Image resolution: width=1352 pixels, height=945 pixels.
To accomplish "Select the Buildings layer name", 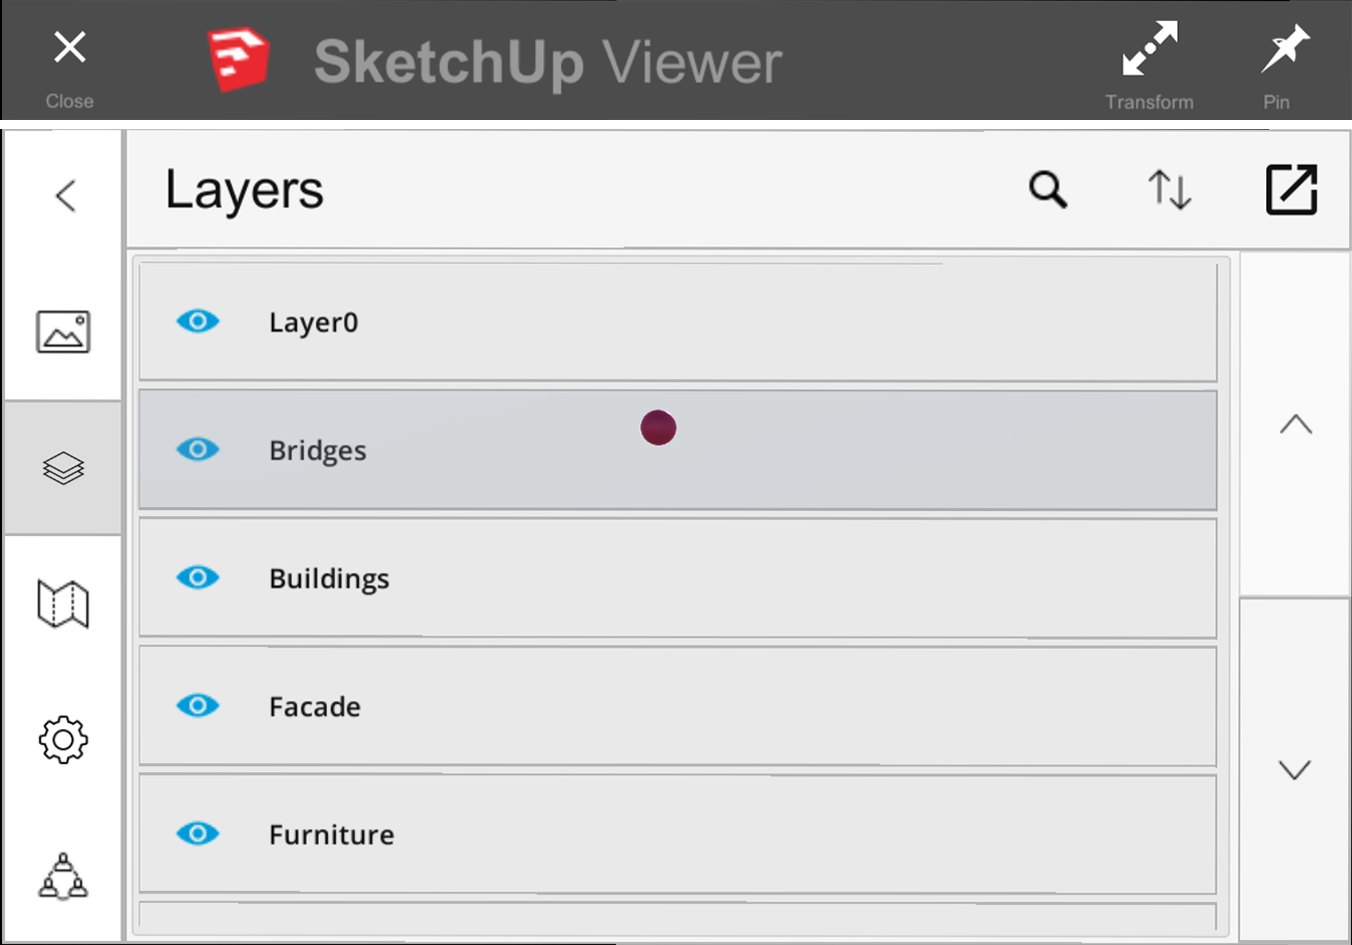I will tap(329, 579).
